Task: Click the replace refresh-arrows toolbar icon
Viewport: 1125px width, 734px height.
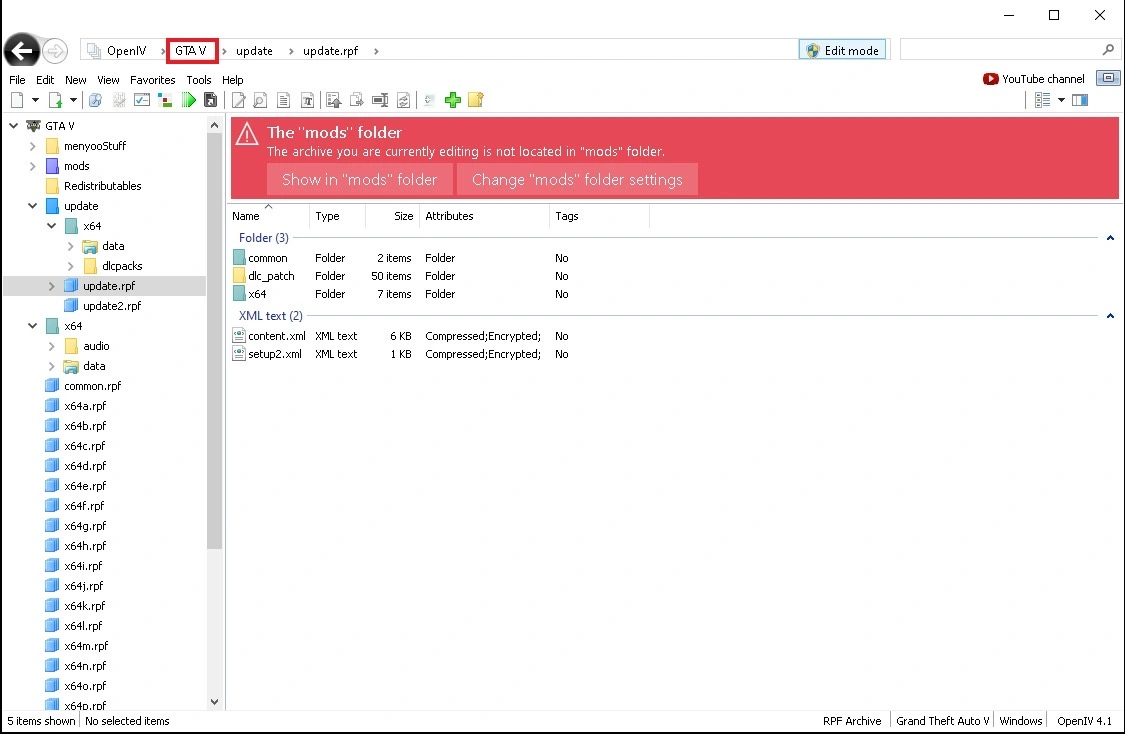Action: coord(404,100)
